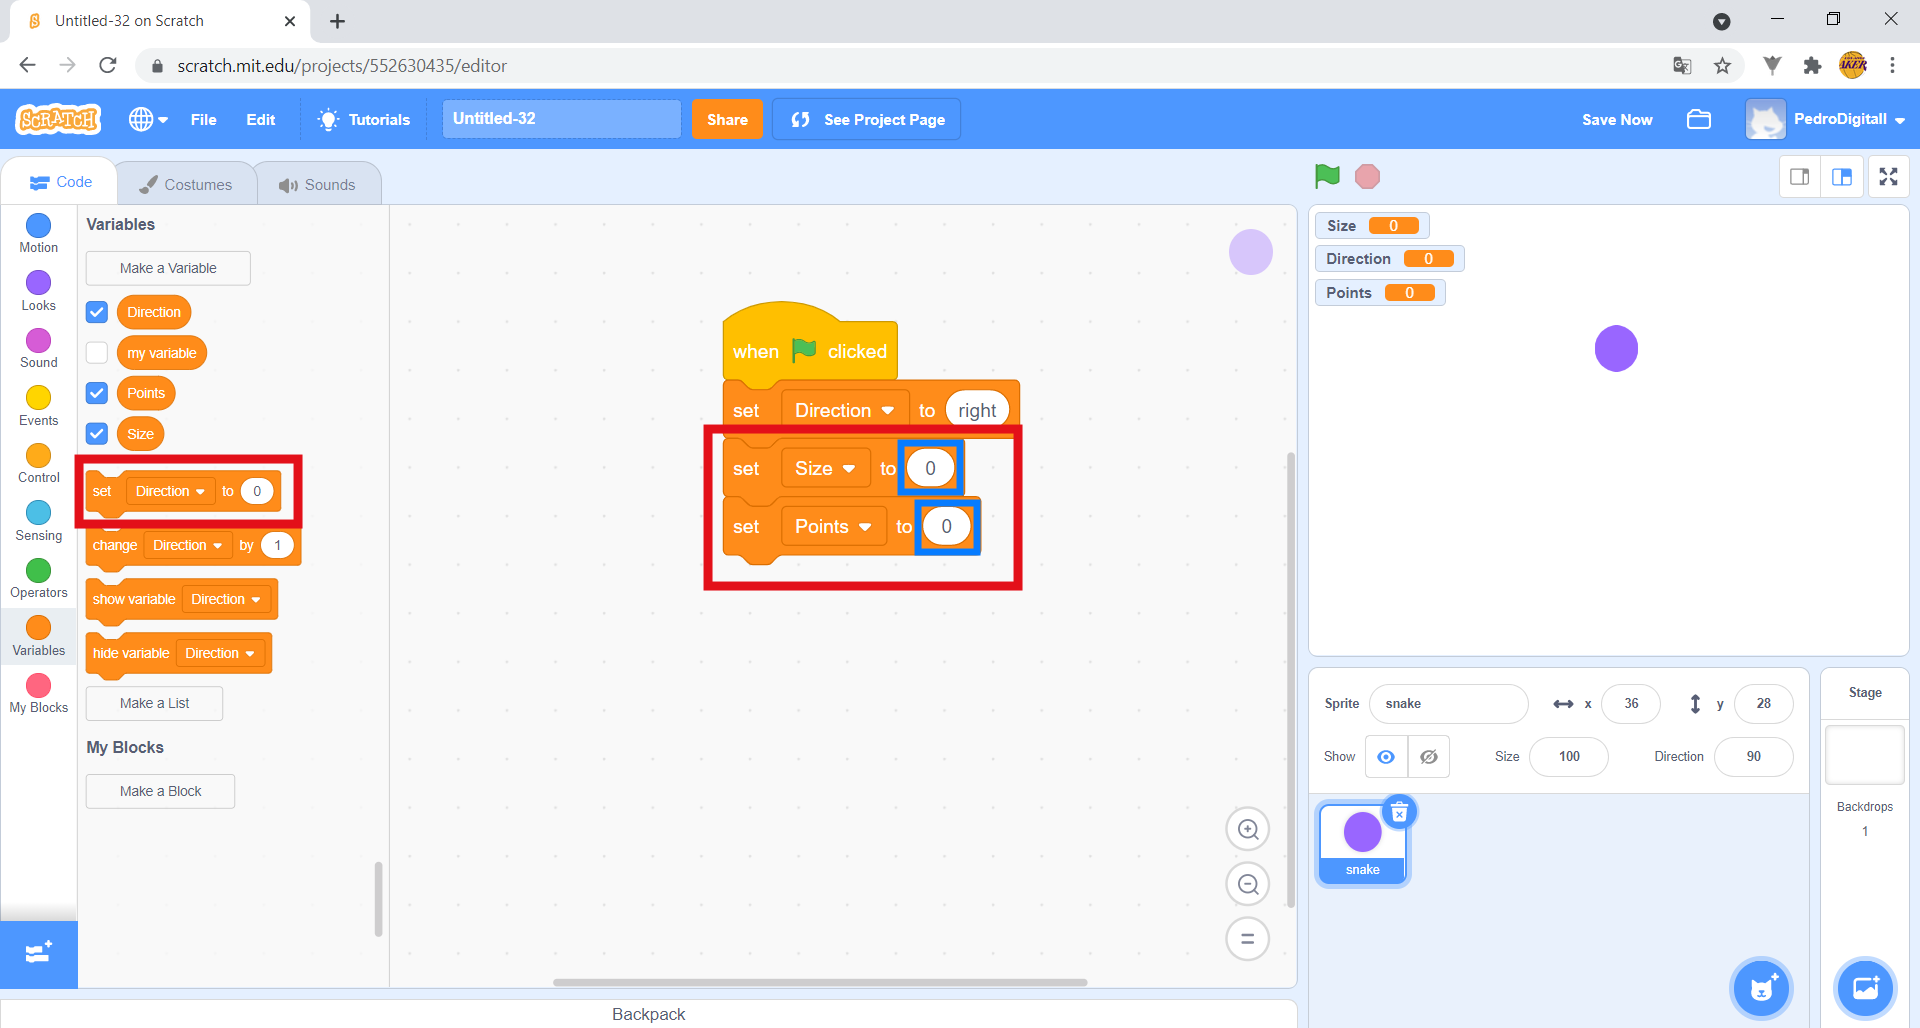Click Make a Variable button
The image size is (1920, 1028).
tap(168, 268)
